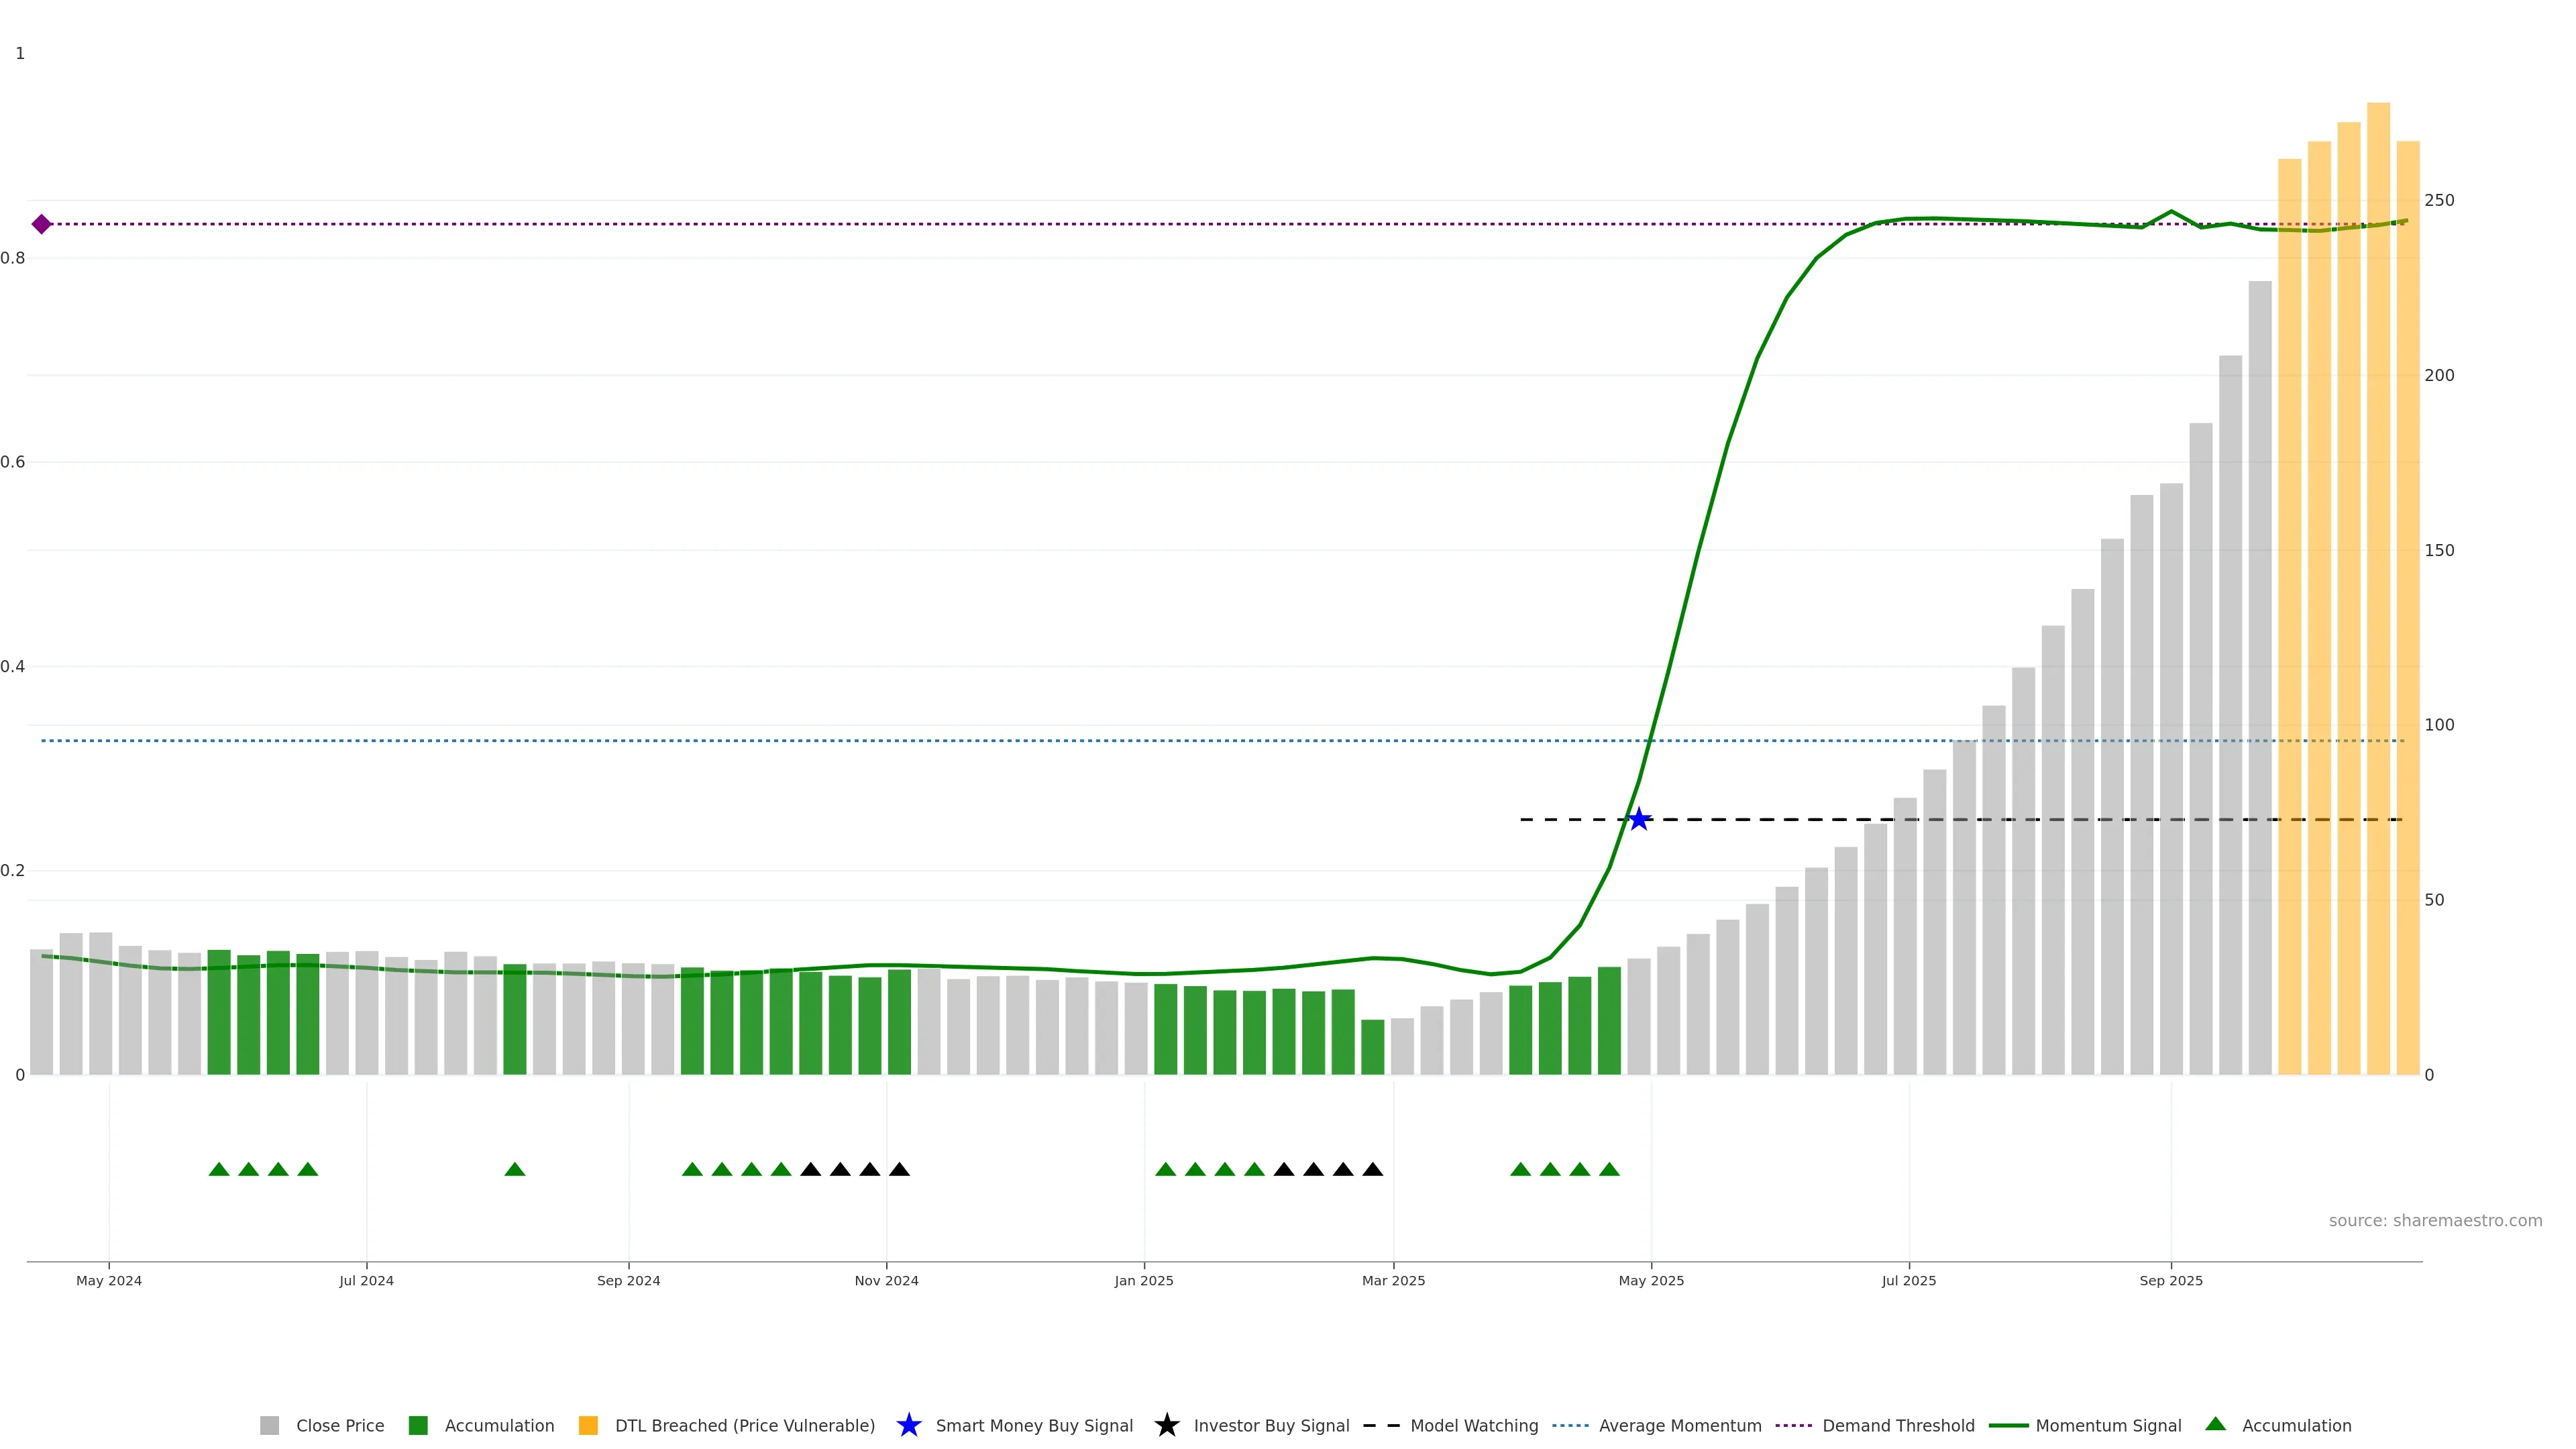Image resolution: width=2576 pixels, height=1449 pixels.
Task: Click the source: sharemaestro.com text
Action: (2435, 1220)
